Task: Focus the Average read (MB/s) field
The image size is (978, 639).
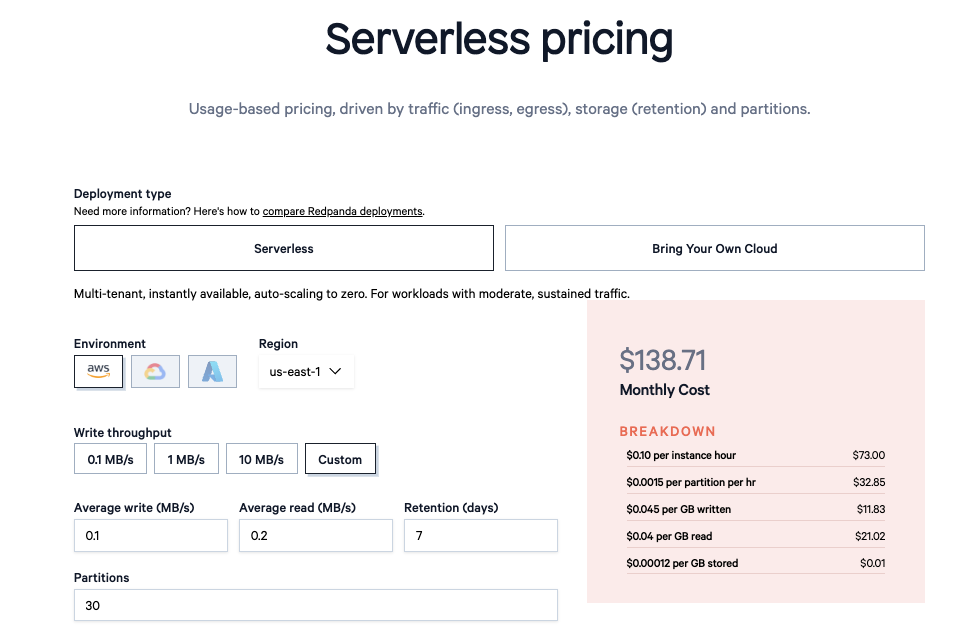Action: [x=316, y=535]
